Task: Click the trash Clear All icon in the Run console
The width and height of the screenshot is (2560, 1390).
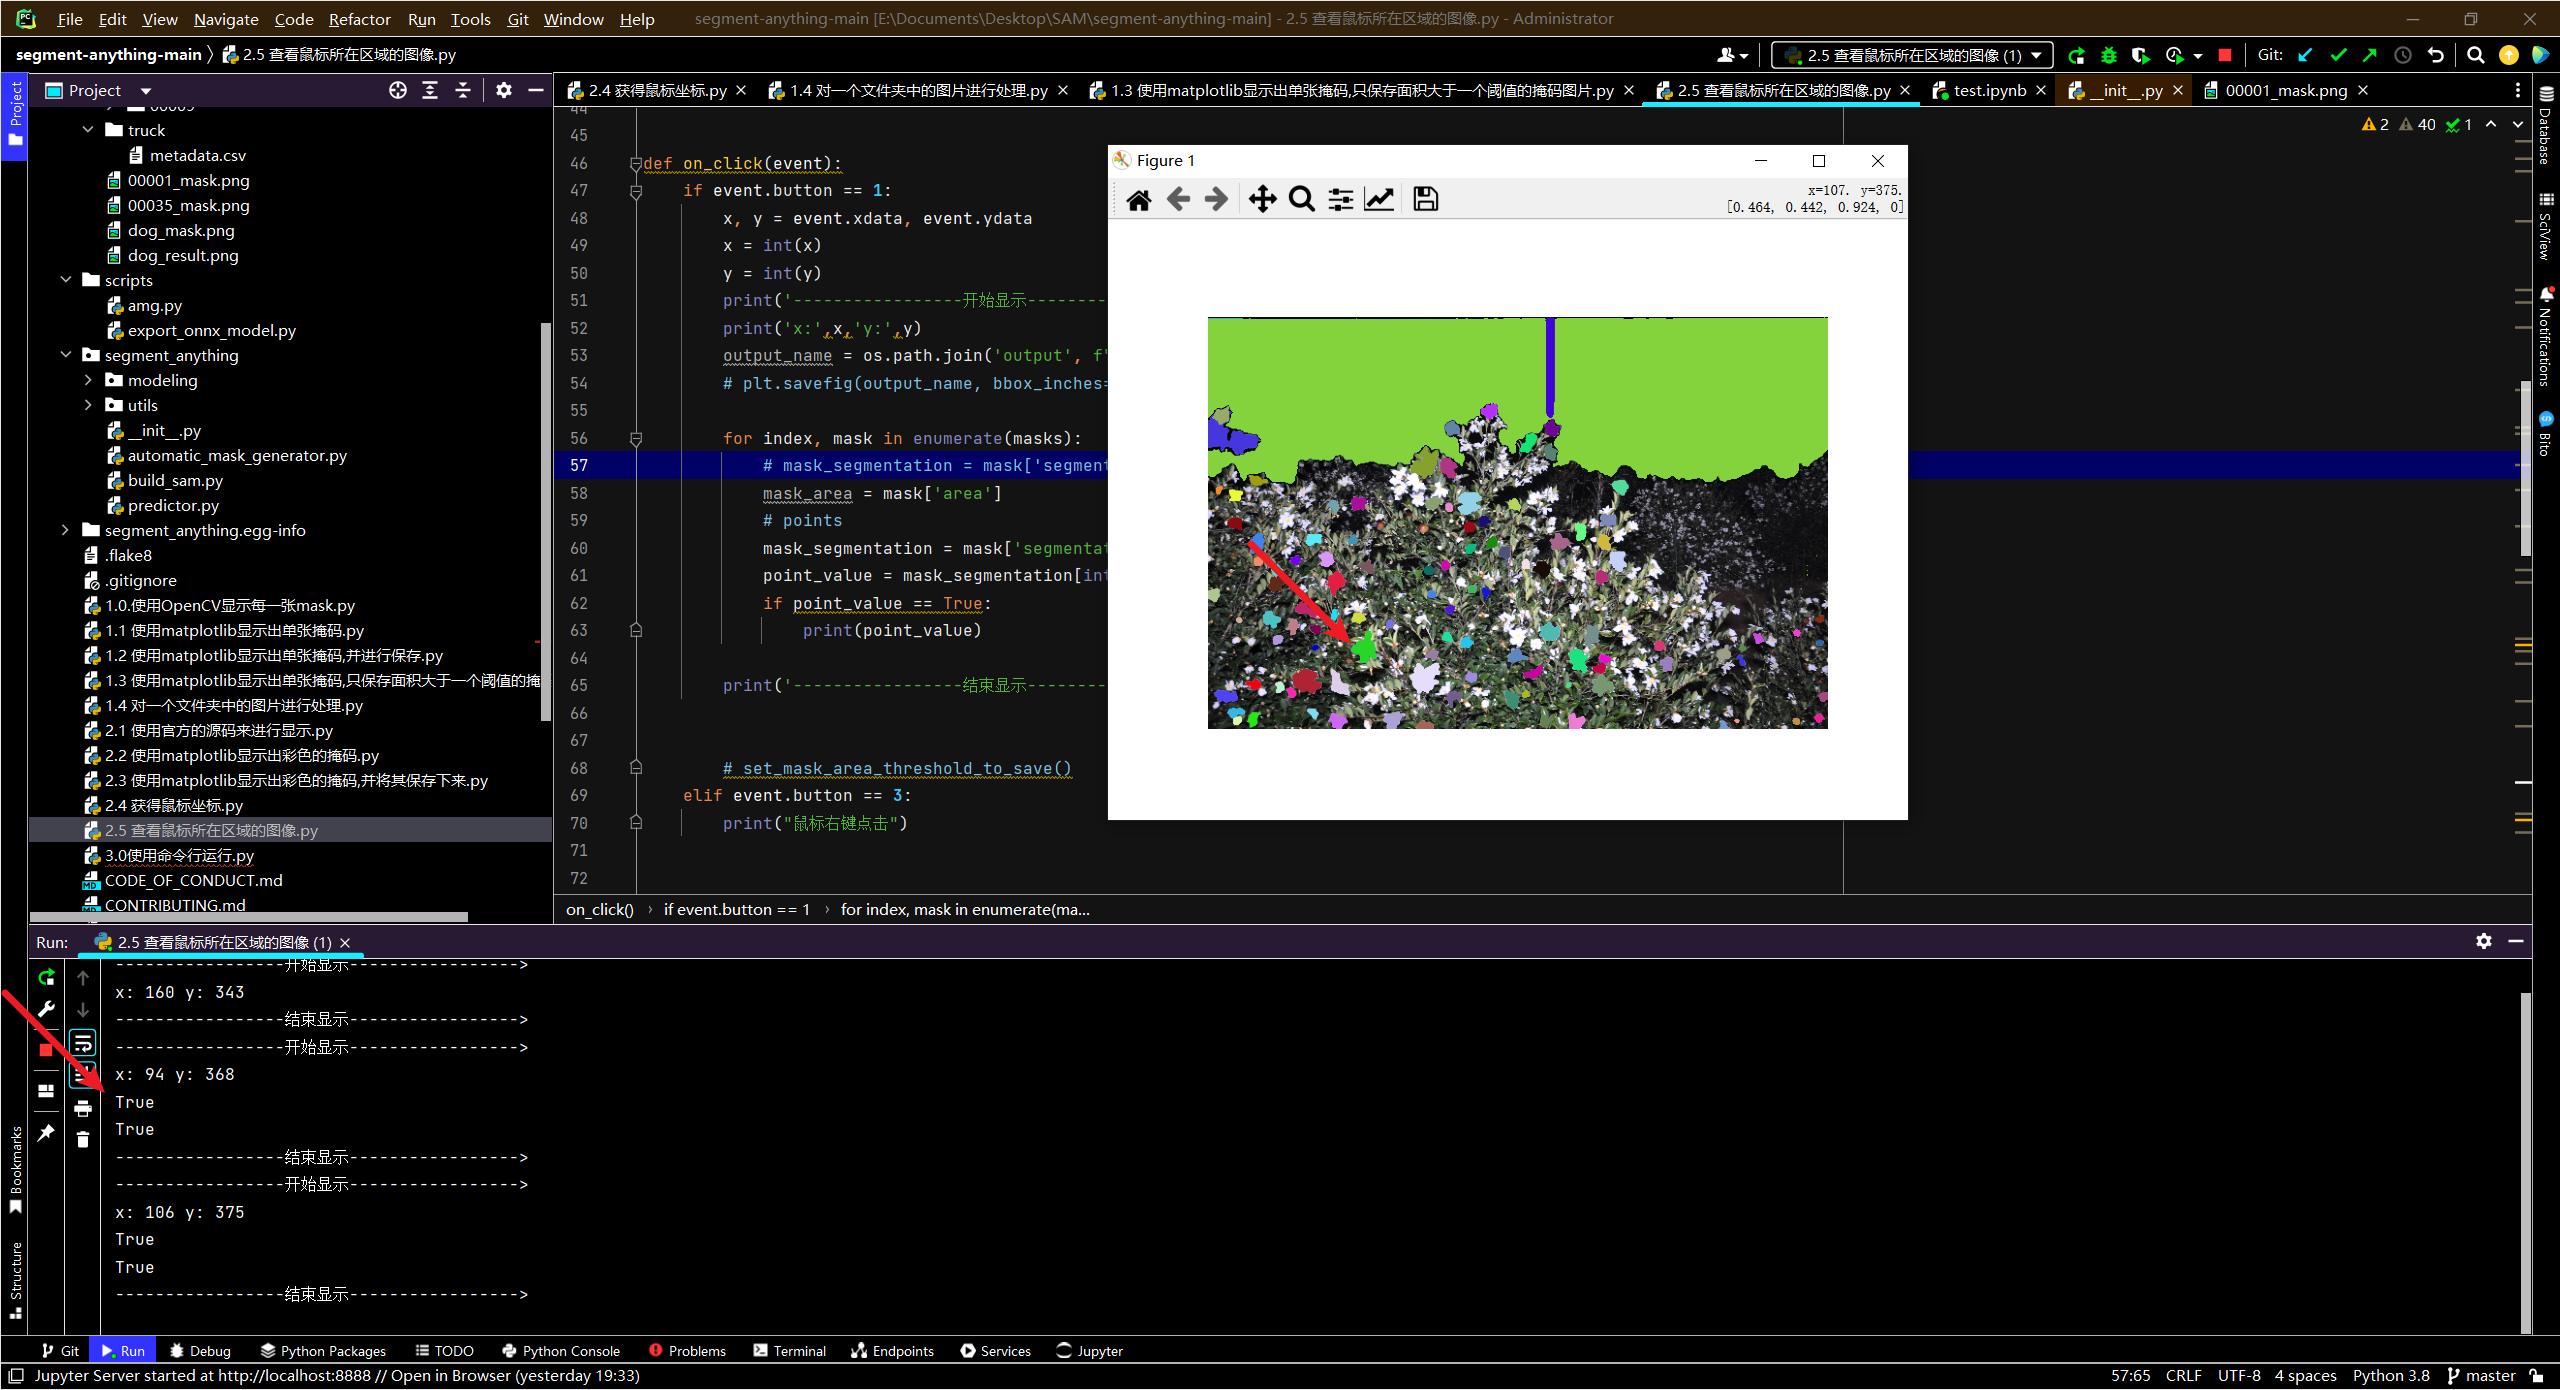Action: click(83, 1140)
